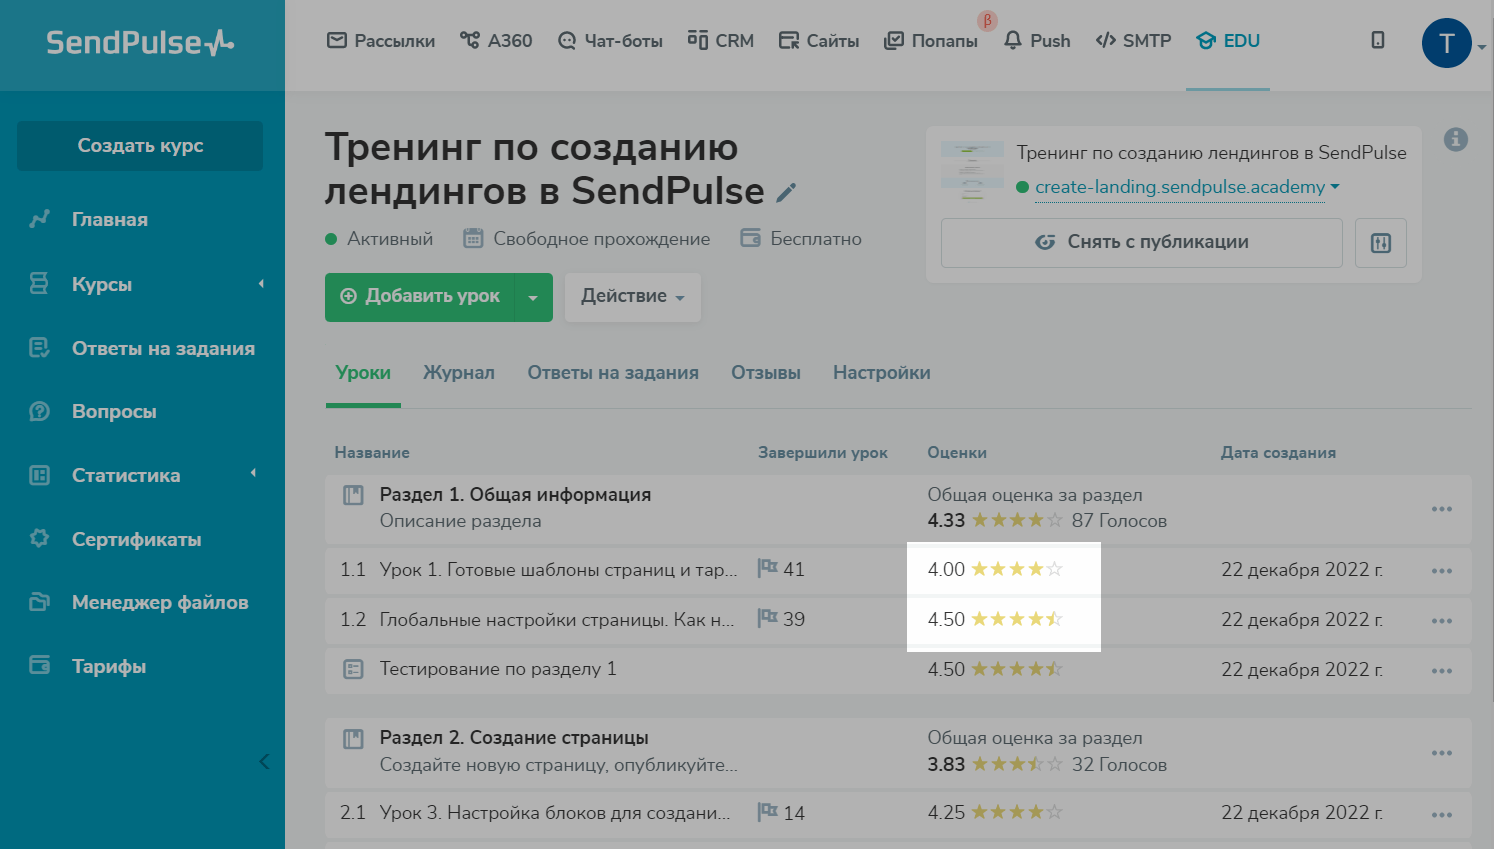Open the create-landing.sendpulse.academy link
The height and width of the screenshot is (849, 1494).
coord(1179,187)
